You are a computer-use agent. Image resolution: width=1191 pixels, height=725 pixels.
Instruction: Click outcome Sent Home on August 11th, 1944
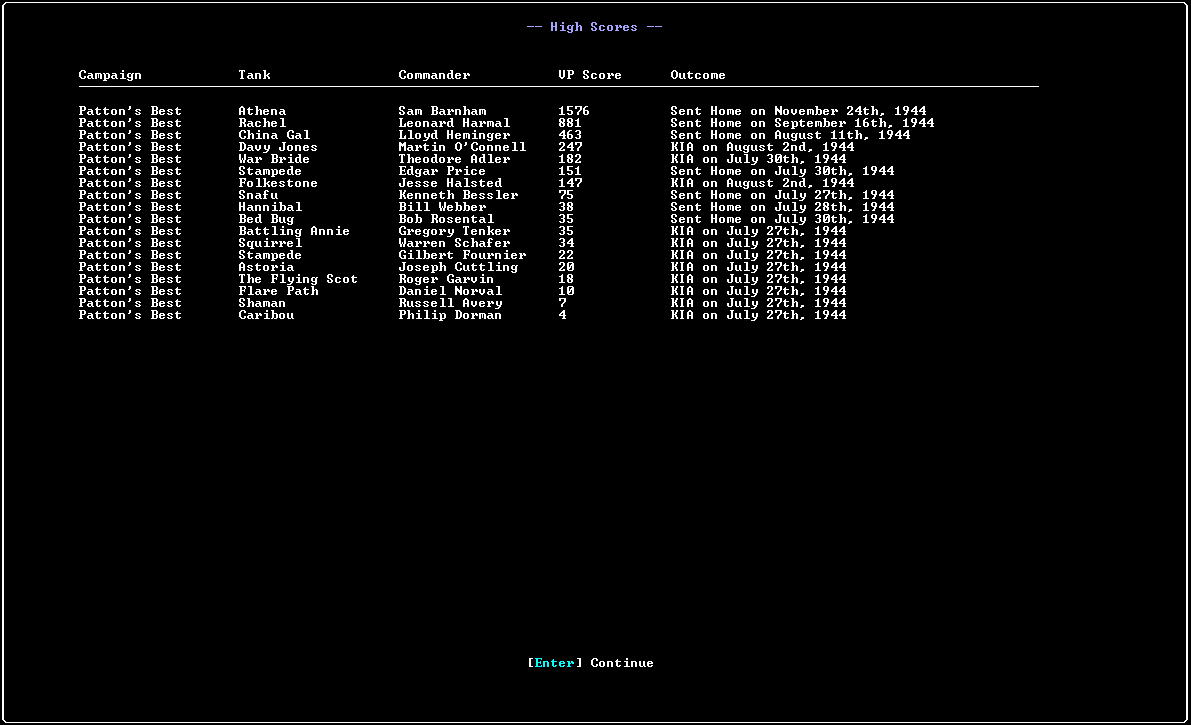[790, 135]
